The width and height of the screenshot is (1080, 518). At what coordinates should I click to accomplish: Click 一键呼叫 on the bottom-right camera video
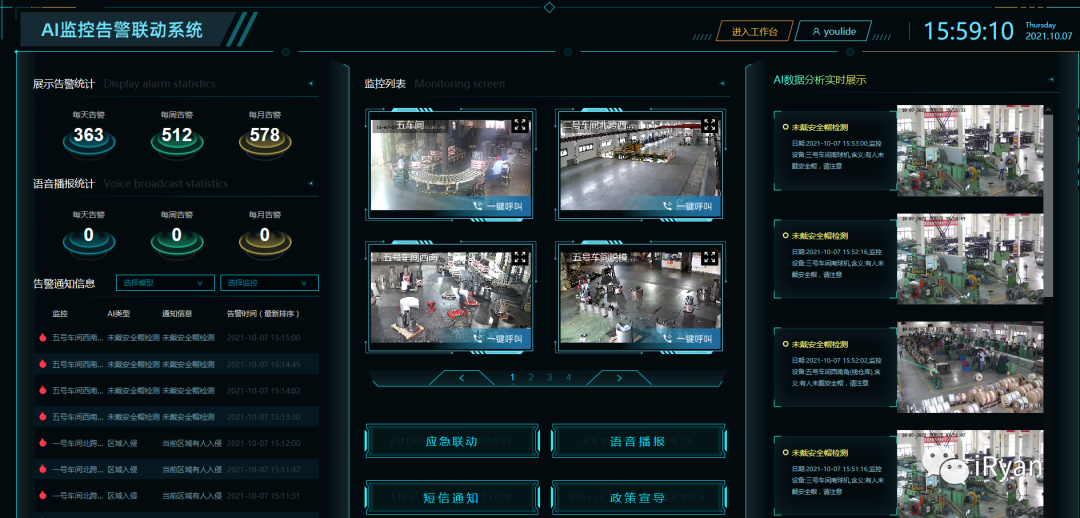pyautogui.click(x=687, y=338)
